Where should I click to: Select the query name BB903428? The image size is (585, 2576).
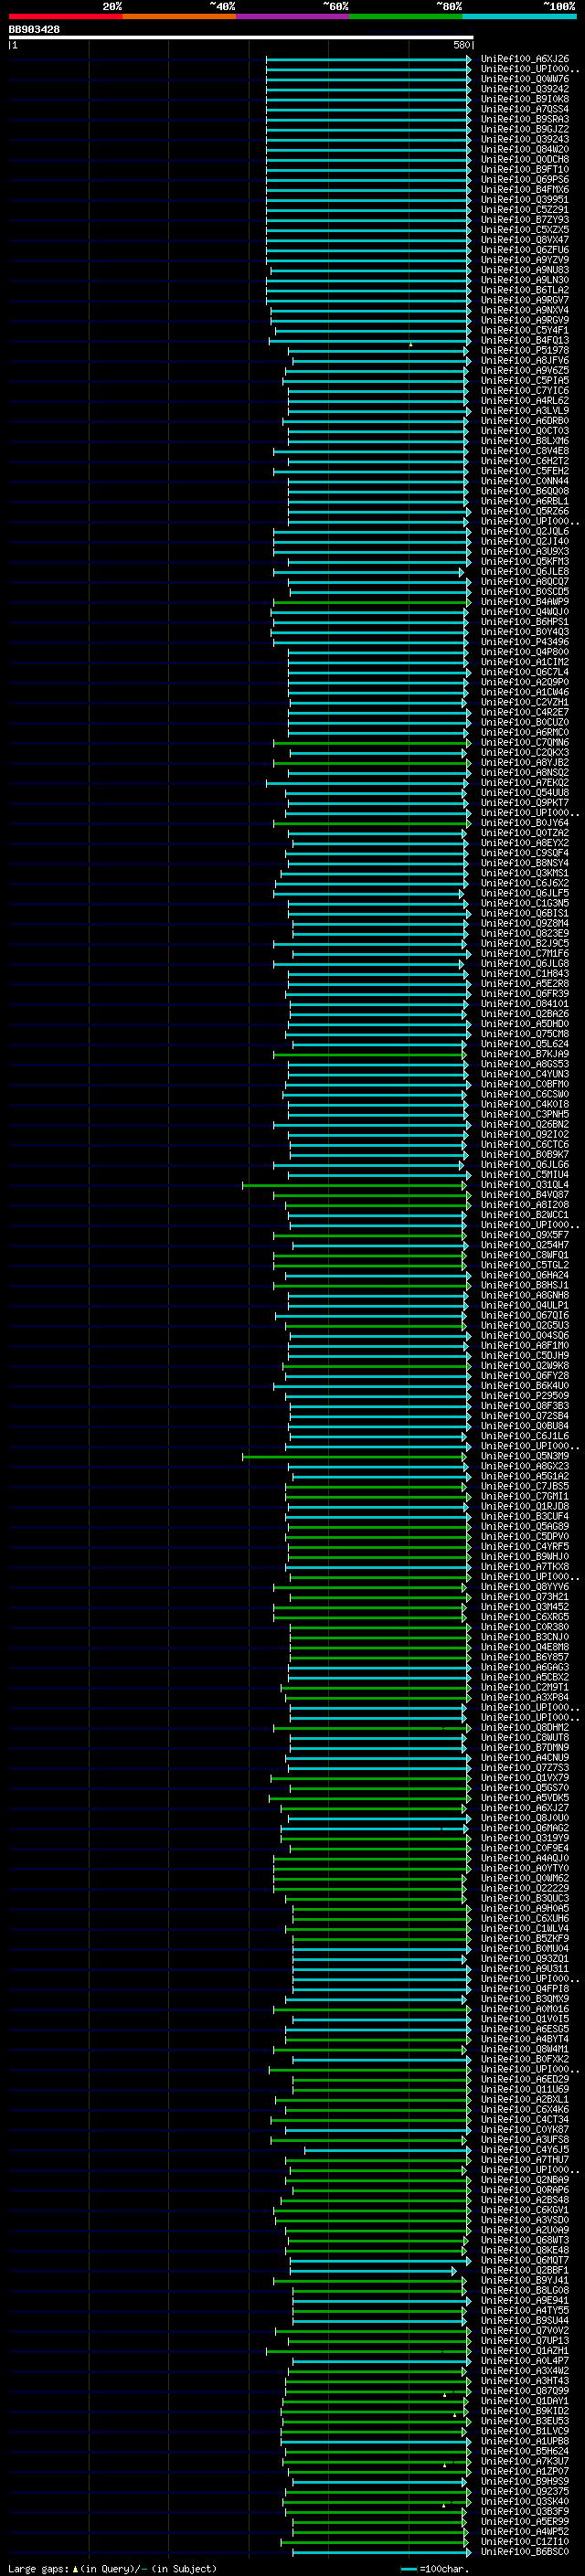[x=34, y=29]
